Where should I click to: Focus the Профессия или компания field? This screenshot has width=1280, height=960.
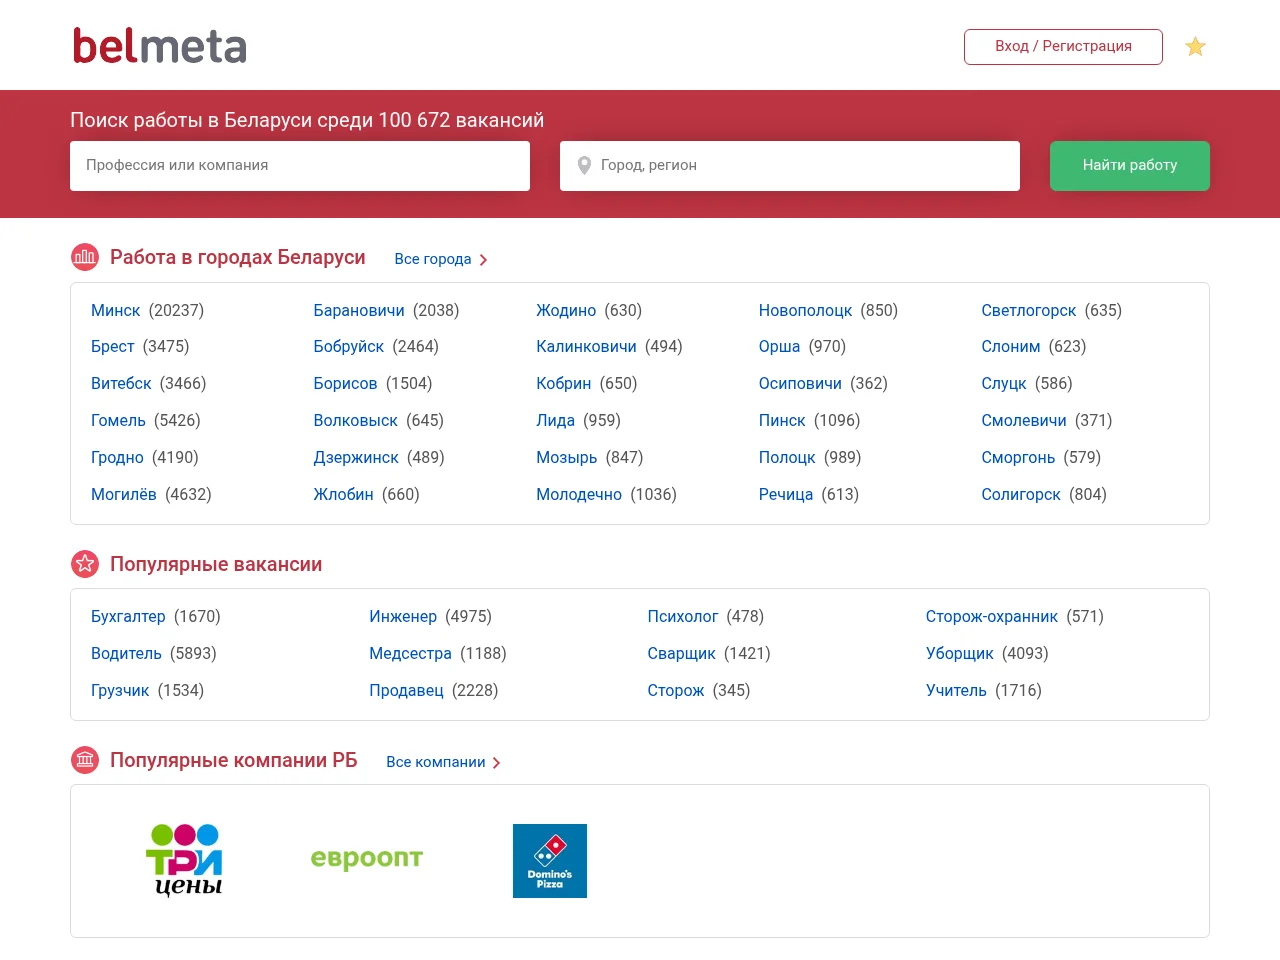[x=300, y=166]
